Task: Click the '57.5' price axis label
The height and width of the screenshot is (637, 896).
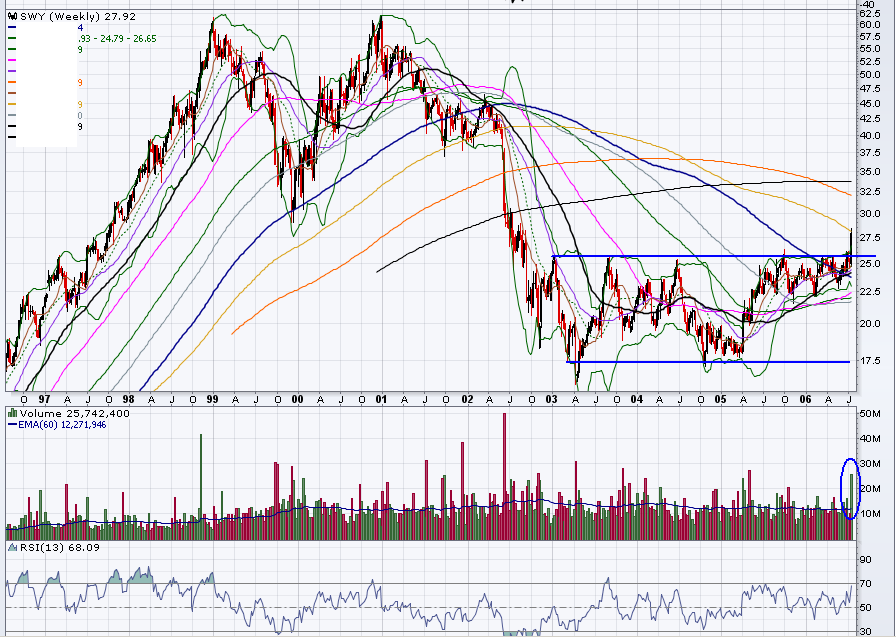Action: (869, 37)
